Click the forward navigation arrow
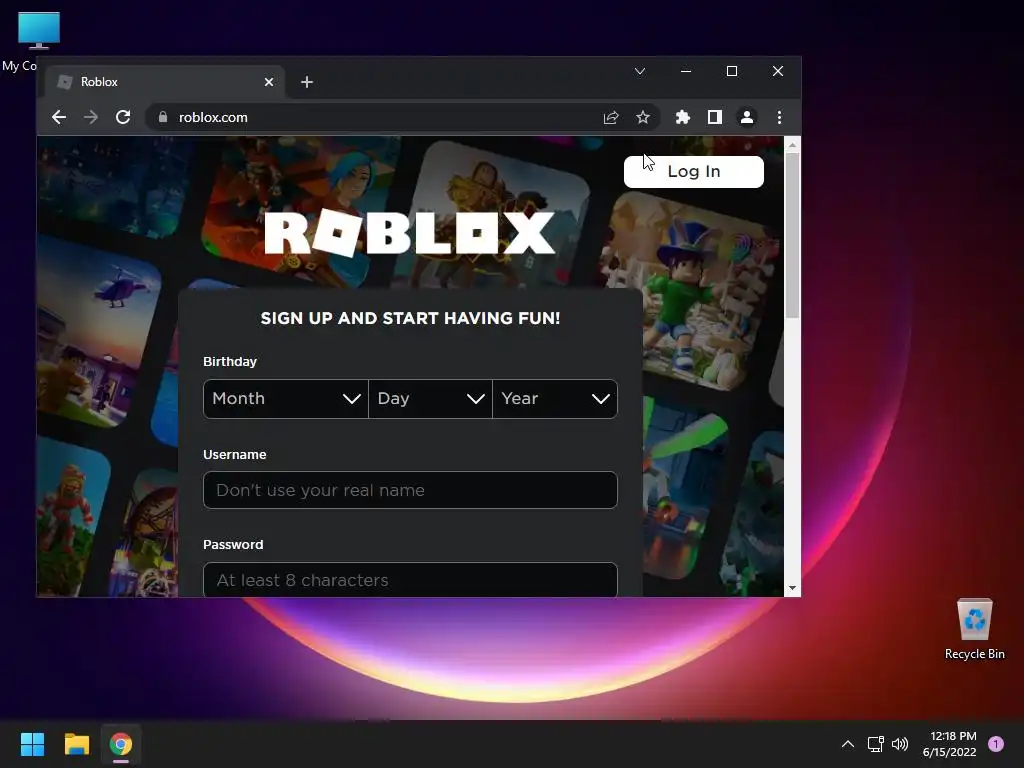Viewport: 1024px width, 768px height. click(91, 118)
